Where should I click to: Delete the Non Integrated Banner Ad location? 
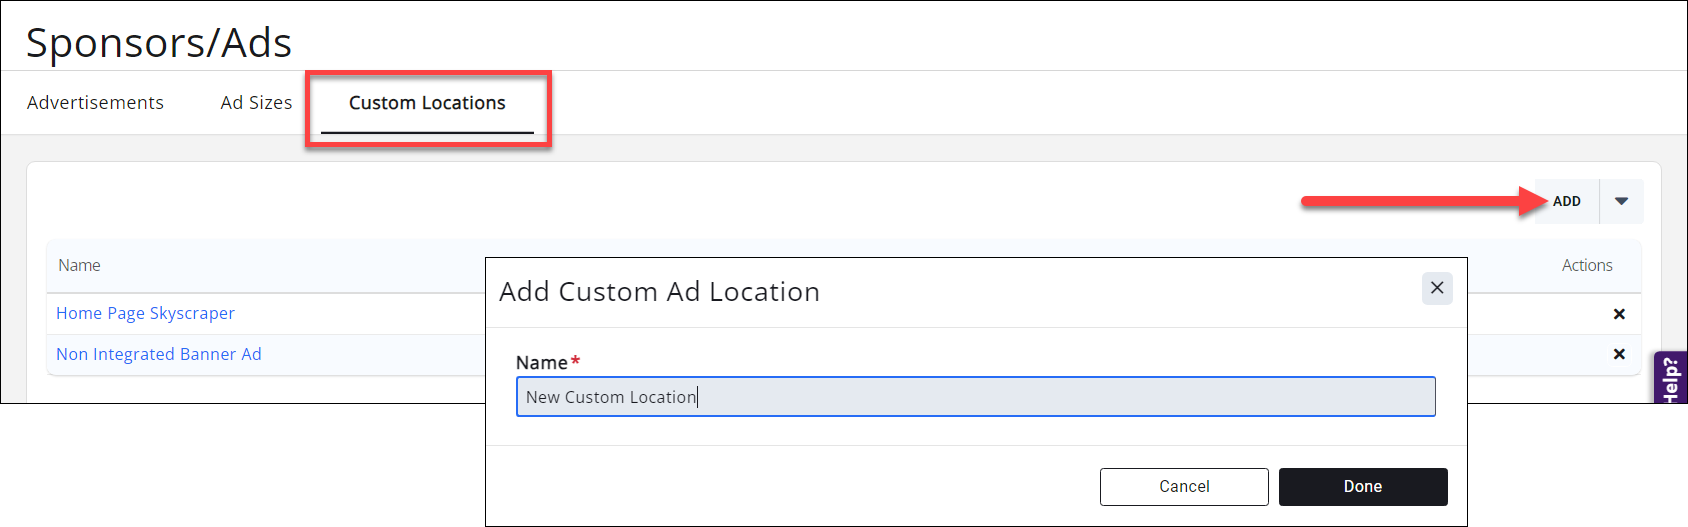1619,354
